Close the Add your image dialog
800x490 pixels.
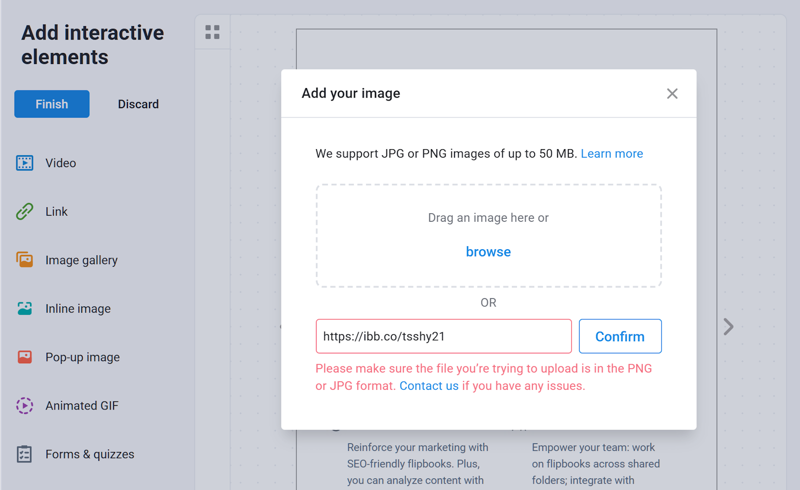click(x=672, y=93)
